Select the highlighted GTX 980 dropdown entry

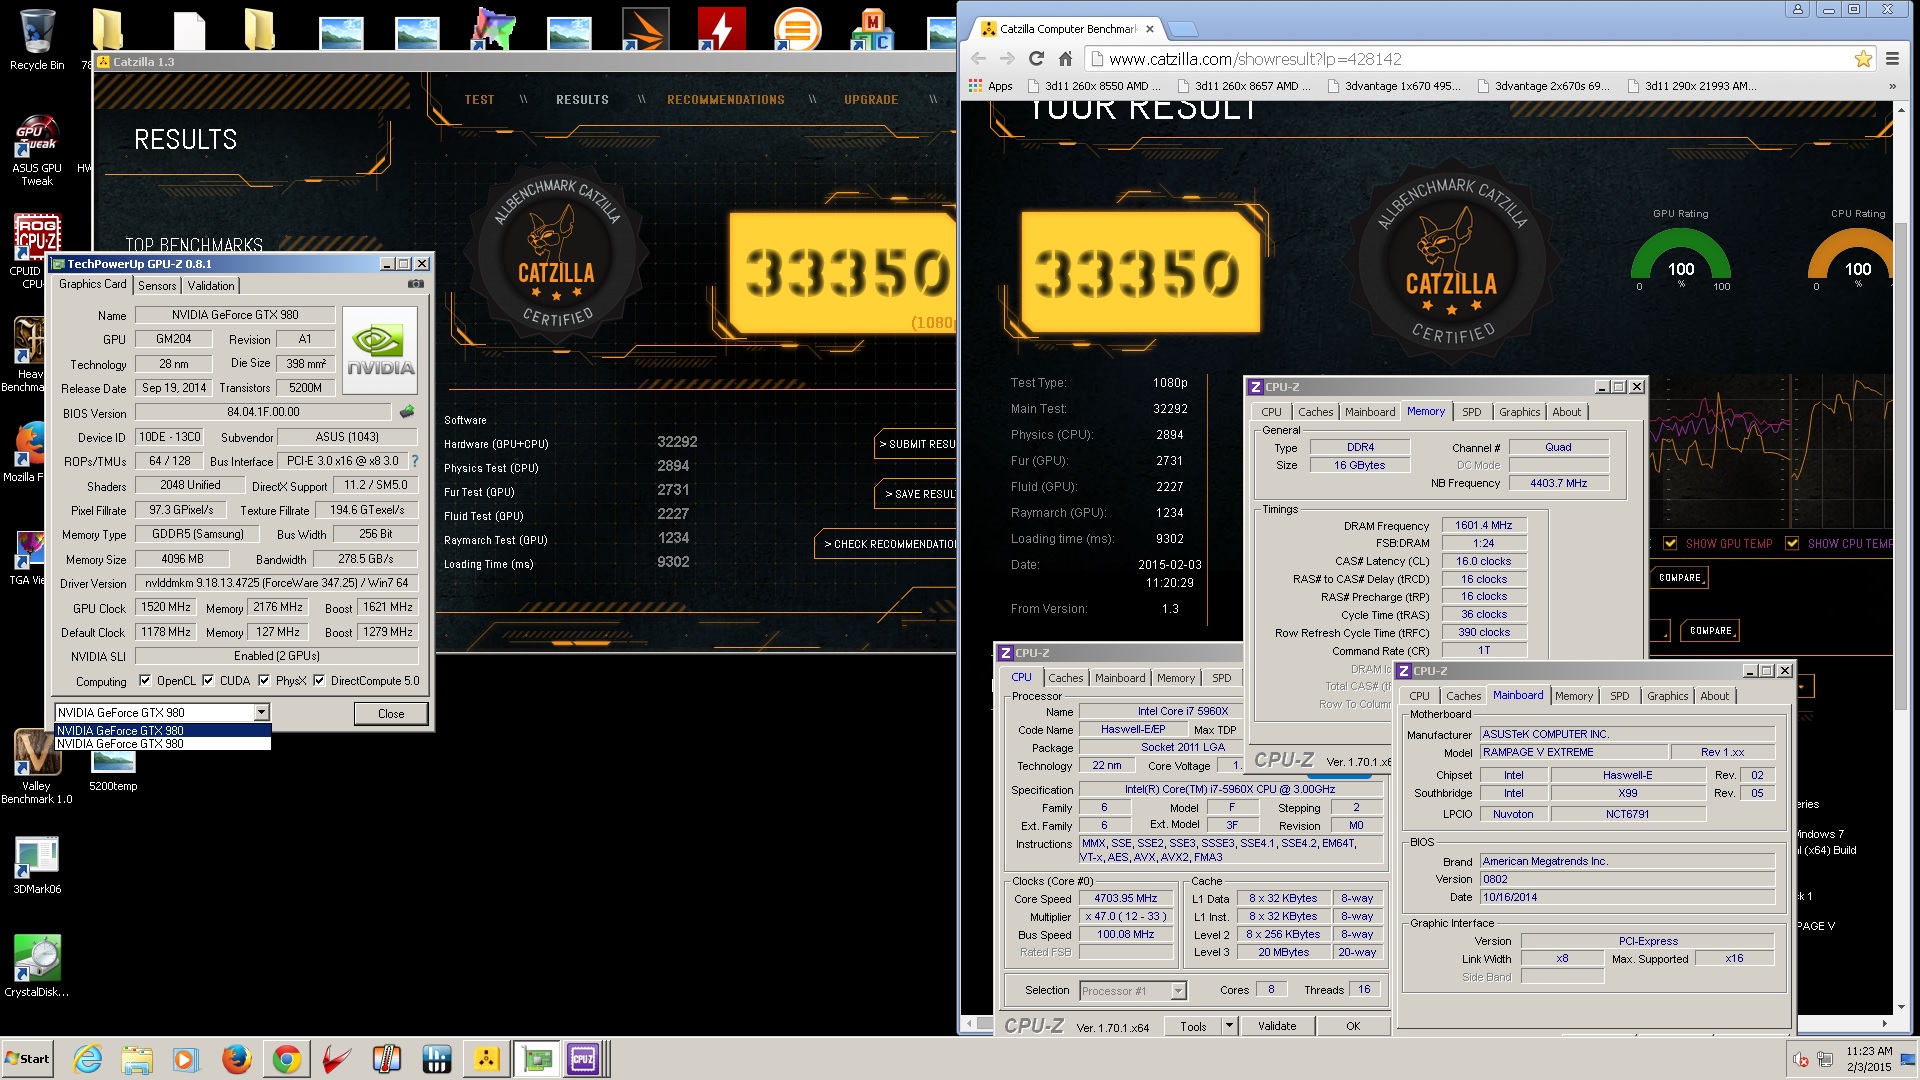pos(163,731)
